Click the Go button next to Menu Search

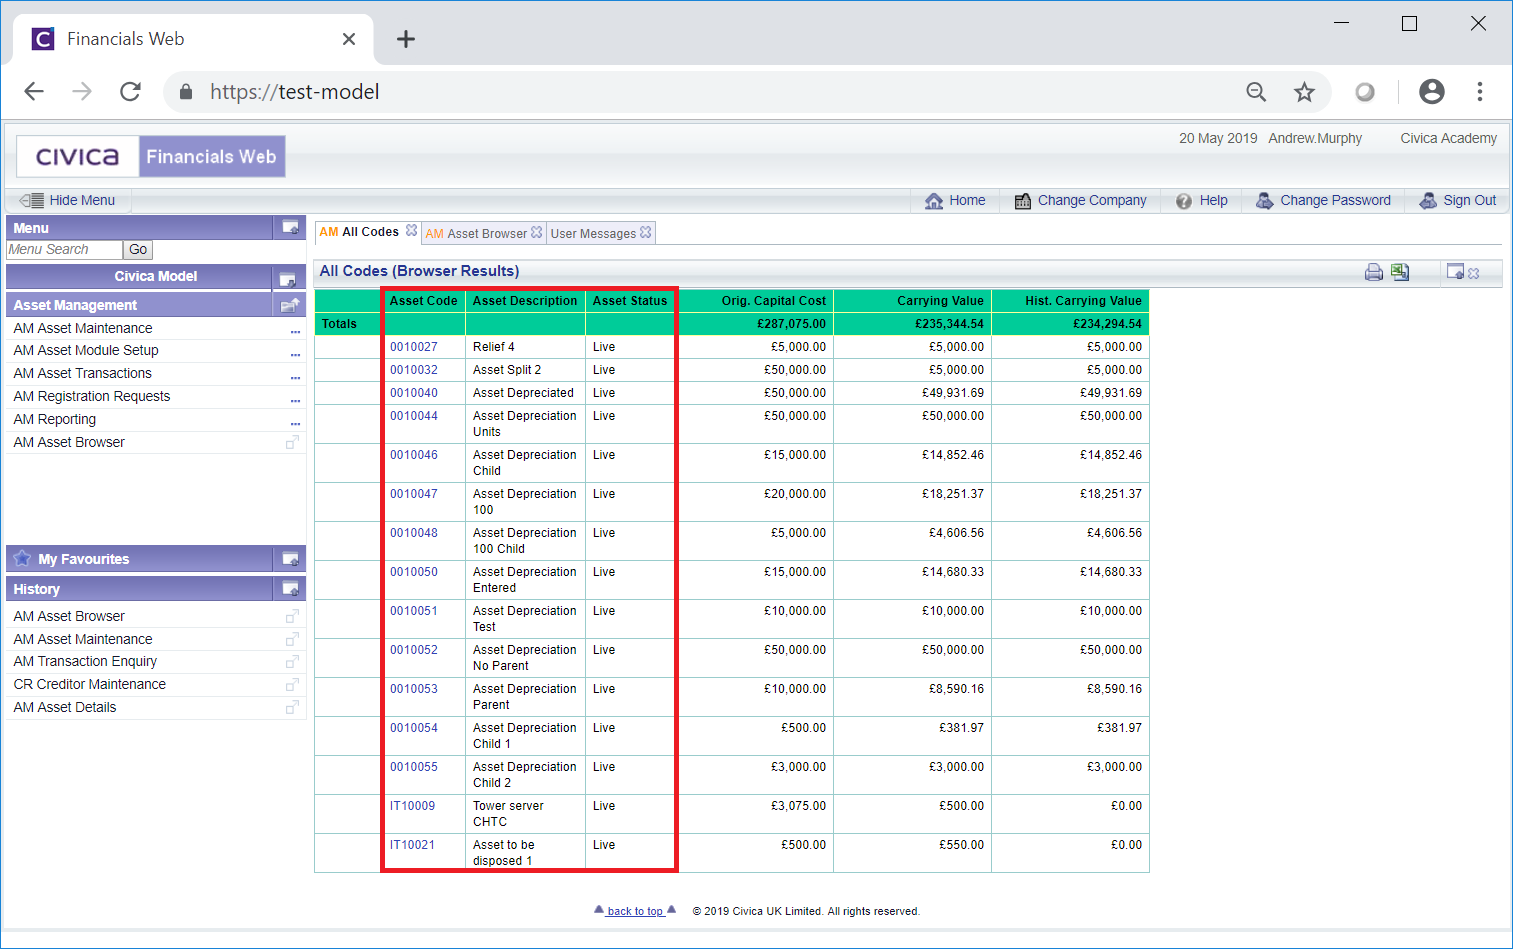click(x=138, y=250)
